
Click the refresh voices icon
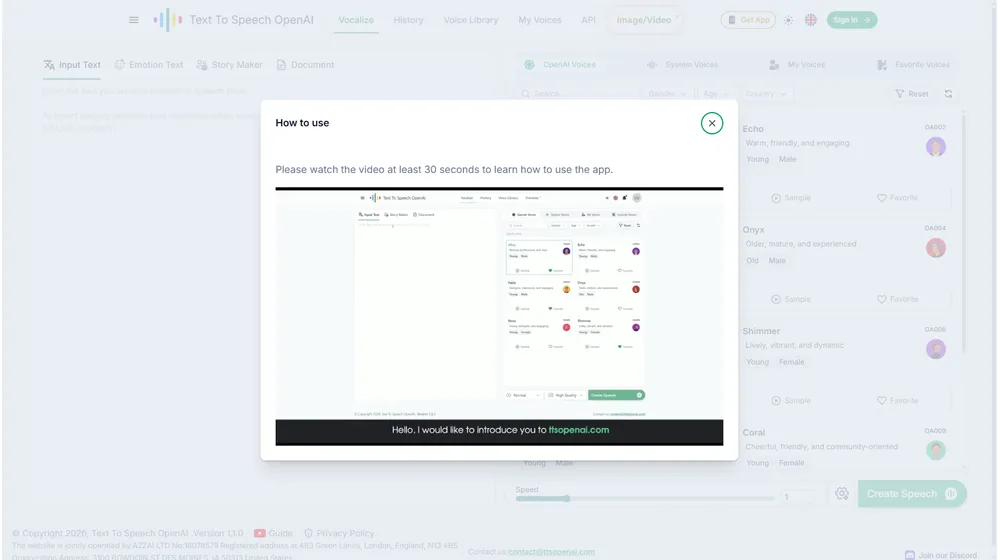coord(948,94)
